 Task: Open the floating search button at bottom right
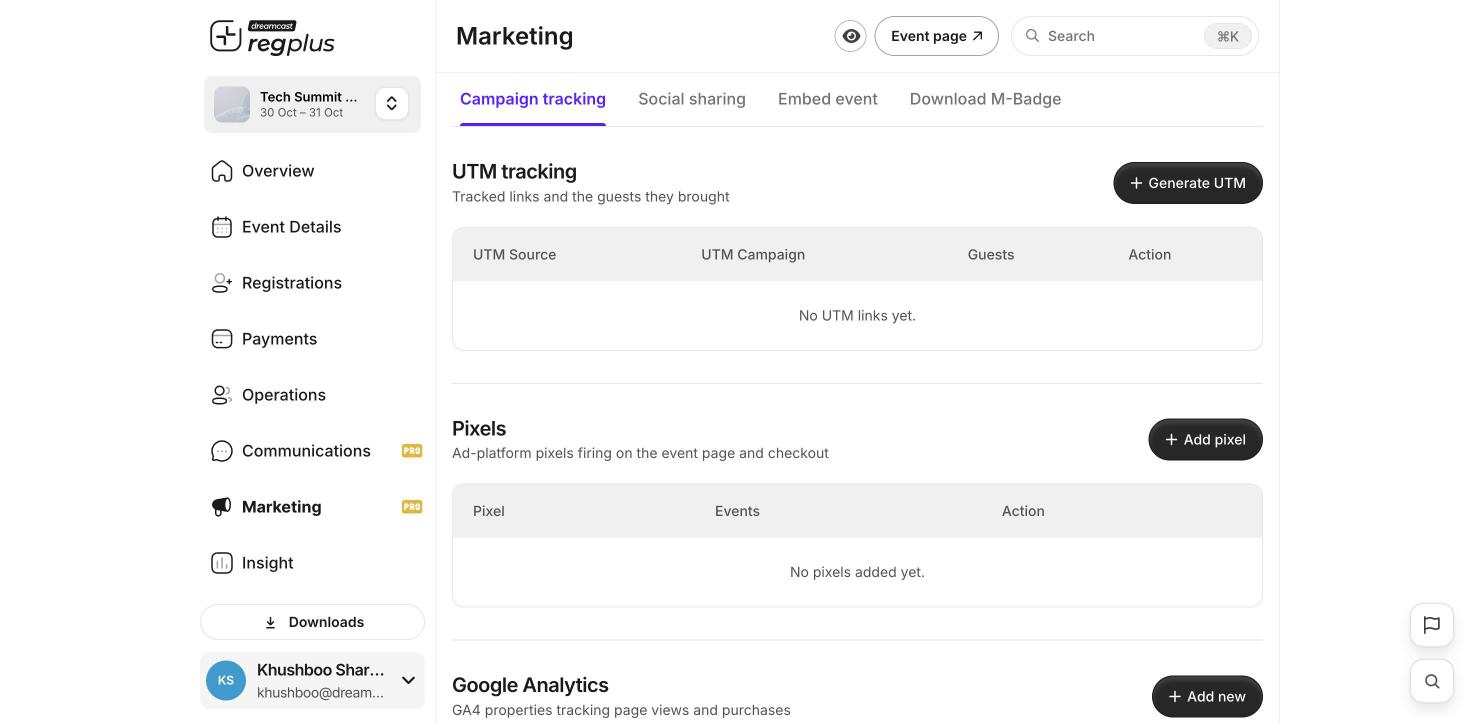pyautogui.click(x=1432, y=681)
